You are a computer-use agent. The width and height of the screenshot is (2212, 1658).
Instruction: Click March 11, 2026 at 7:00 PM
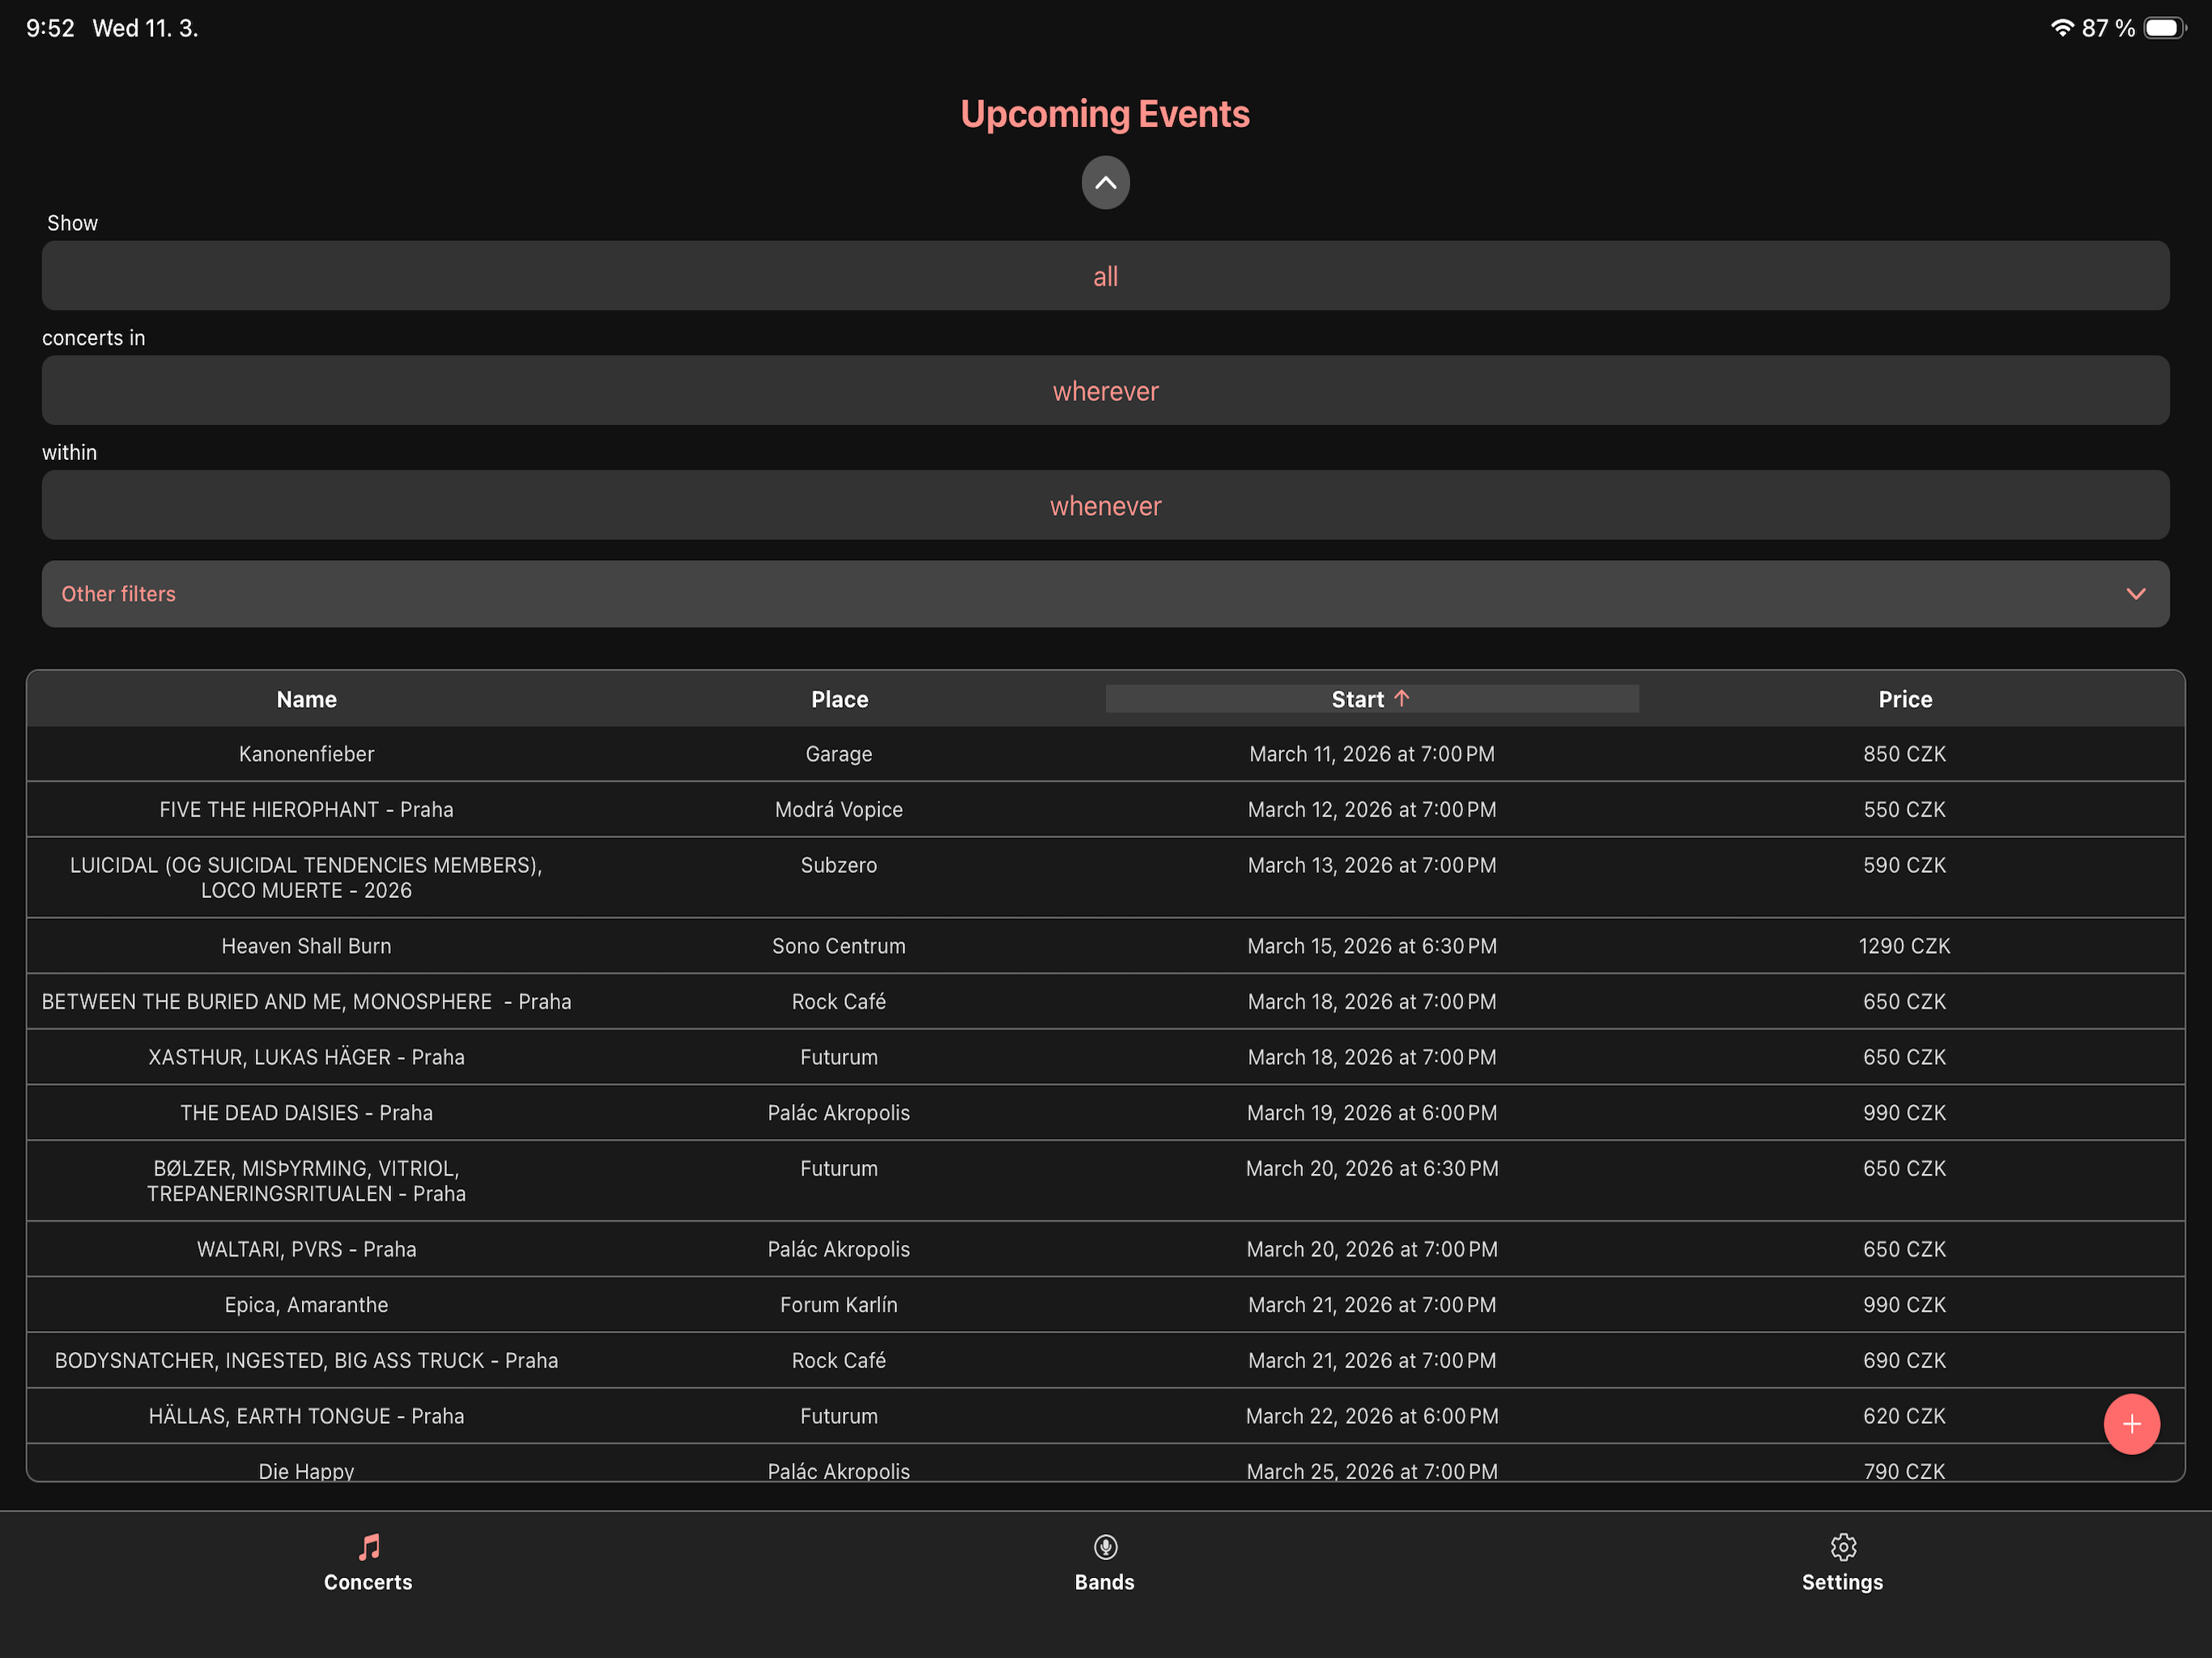pyautogui.click(x=1372, y=754)
